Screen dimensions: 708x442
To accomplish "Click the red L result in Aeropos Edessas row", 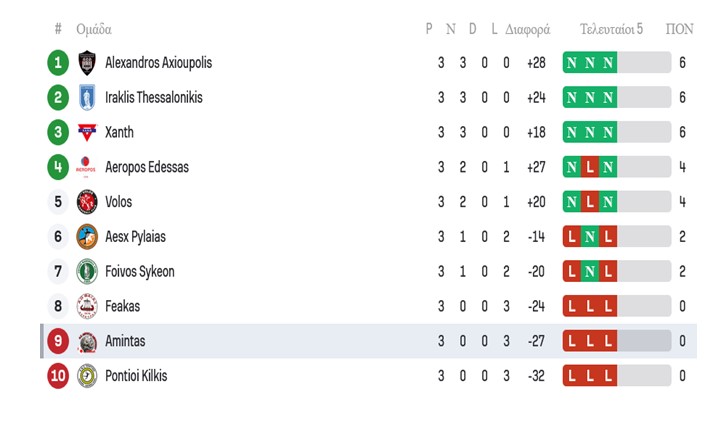I will [590, 167].
